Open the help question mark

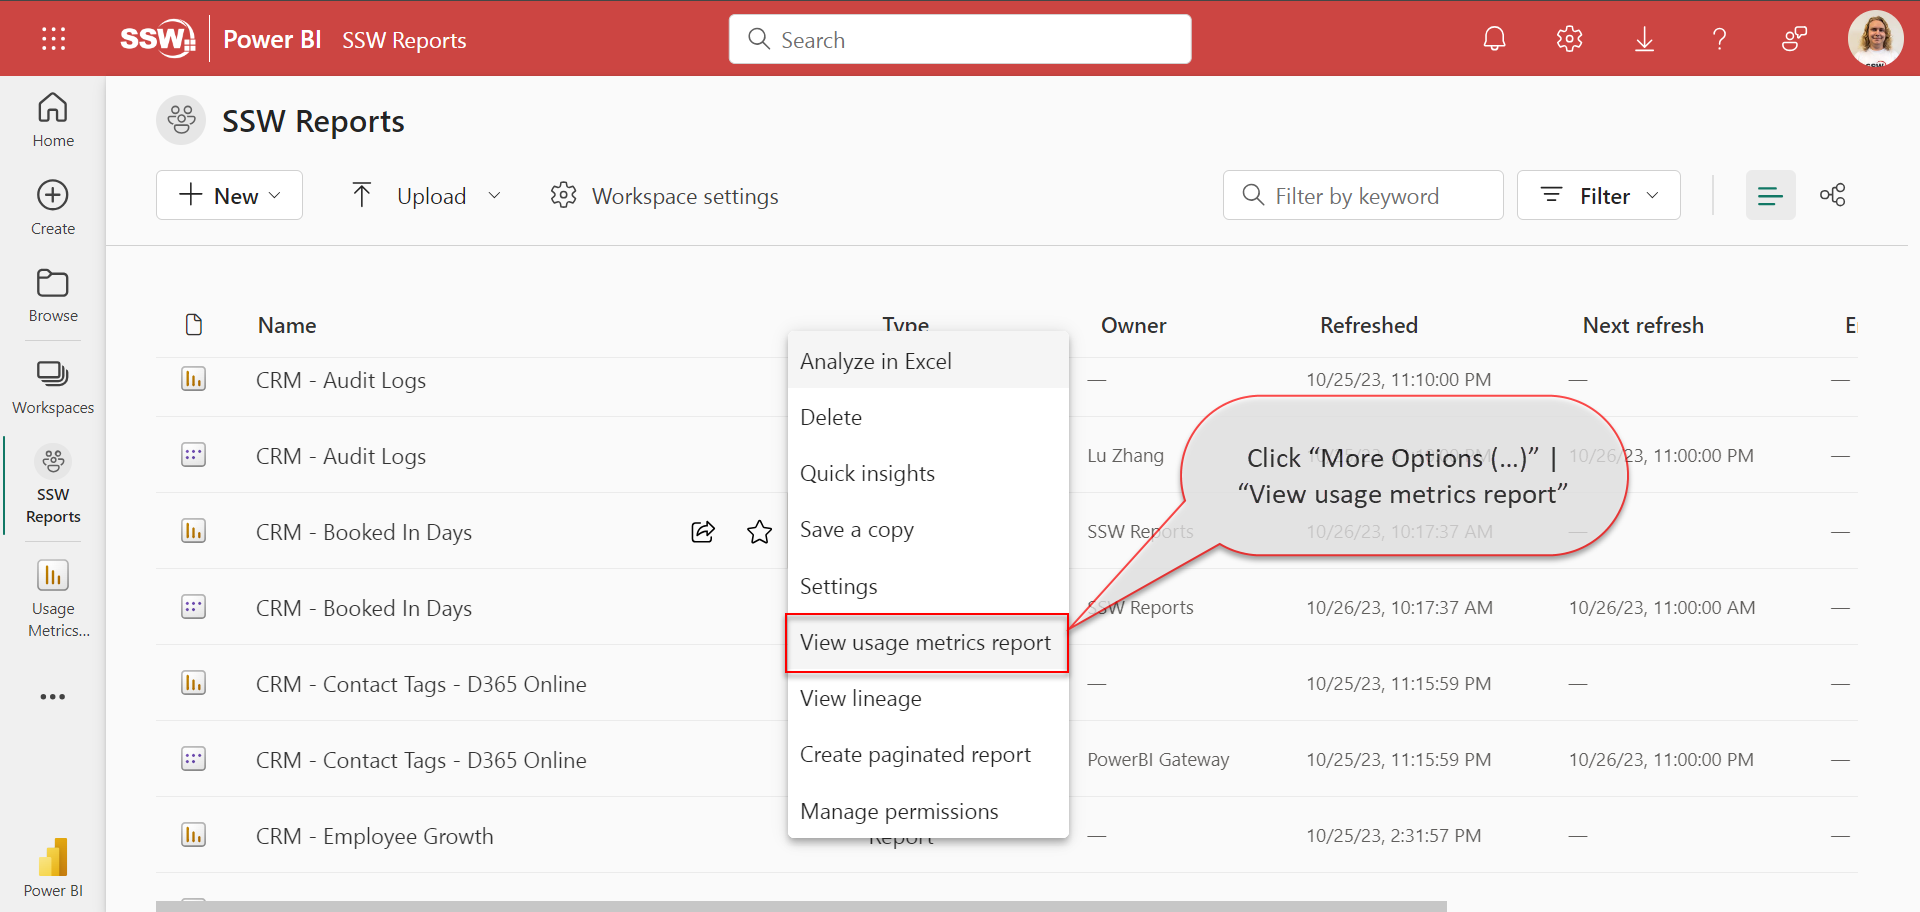pos(1719,39)
